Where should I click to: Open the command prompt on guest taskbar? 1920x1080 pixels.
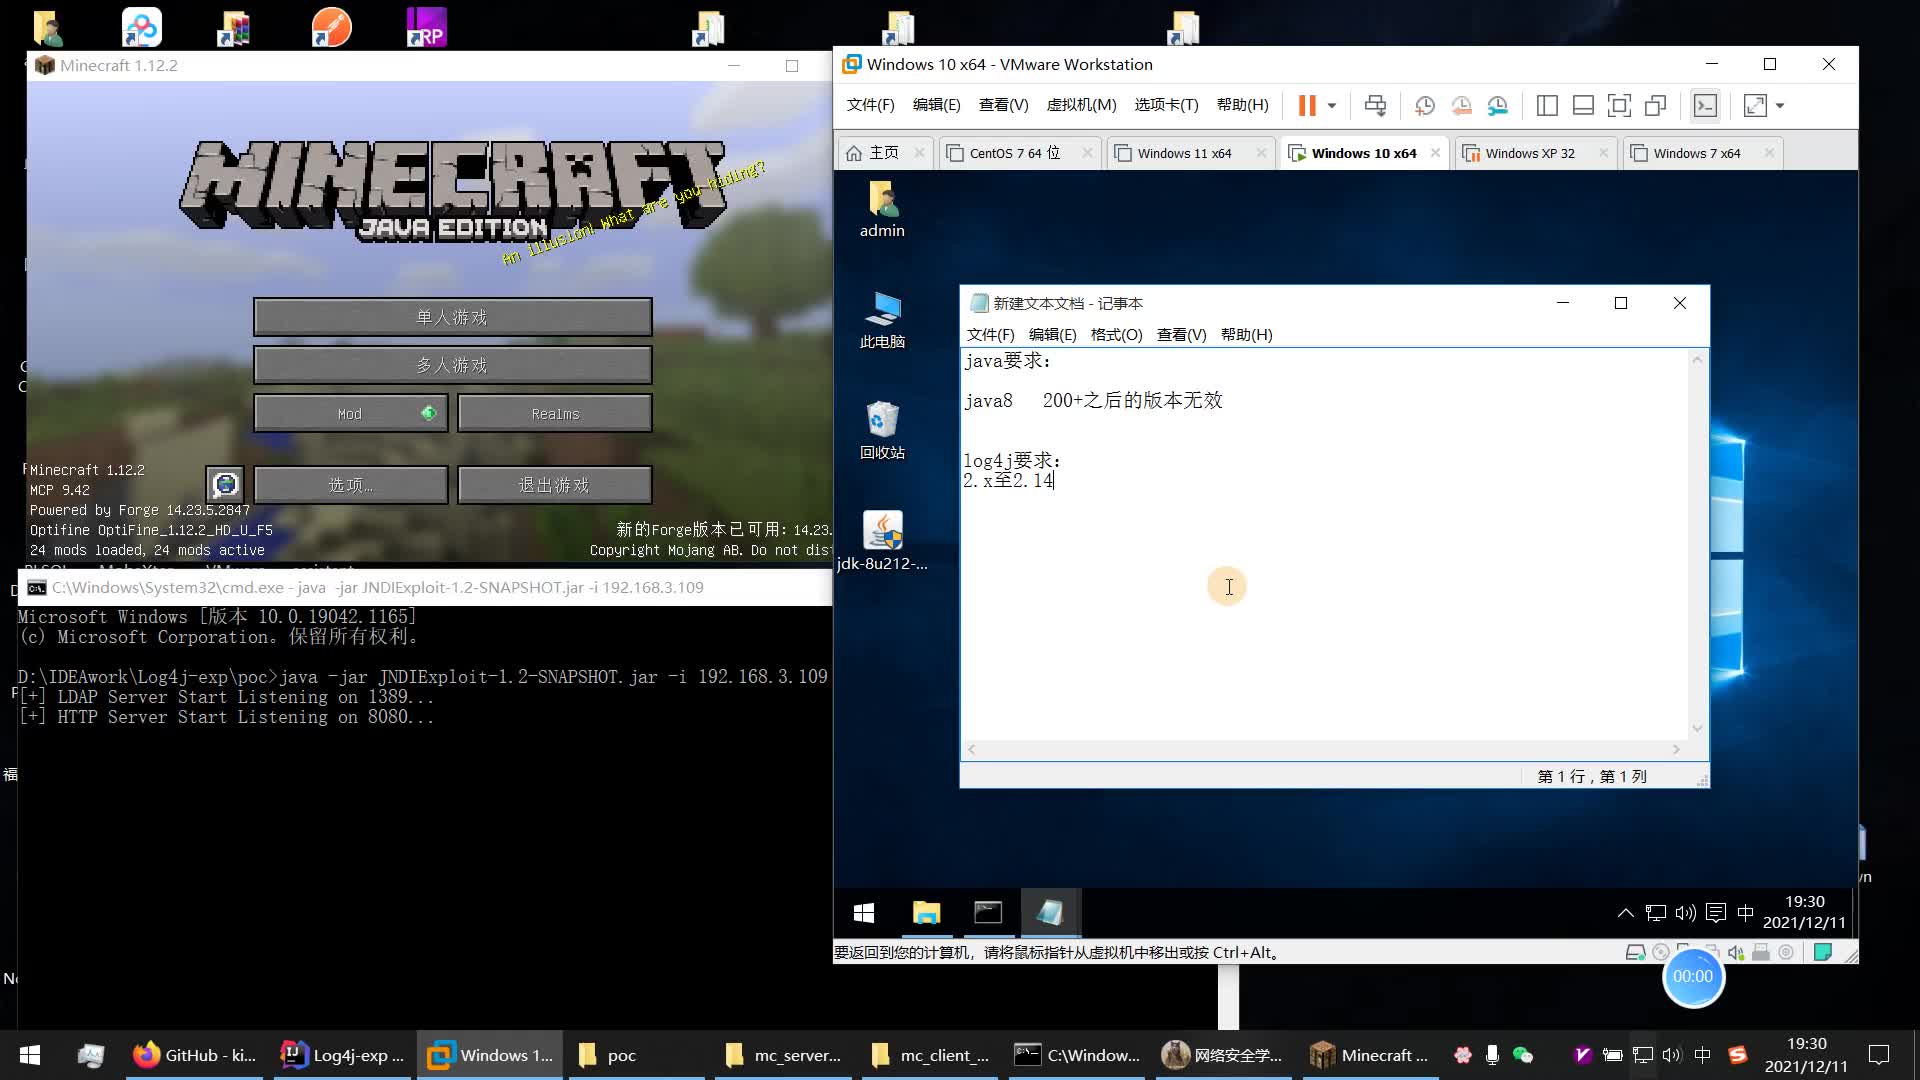[x=988, y=912]
